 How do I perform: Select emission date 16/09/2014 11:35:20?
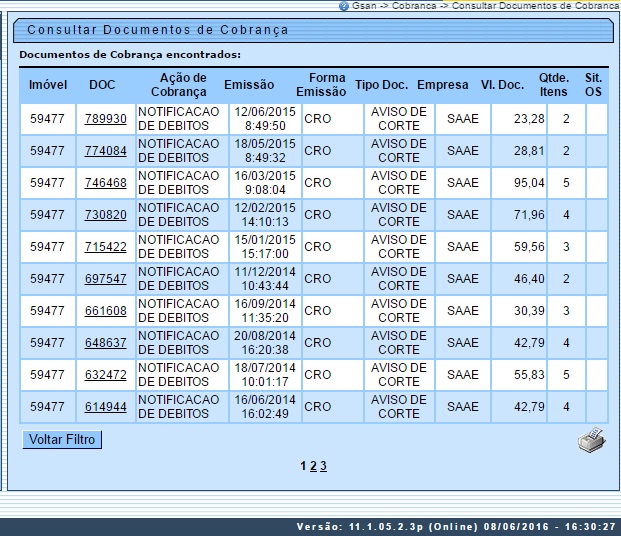[x=265, y=311]
